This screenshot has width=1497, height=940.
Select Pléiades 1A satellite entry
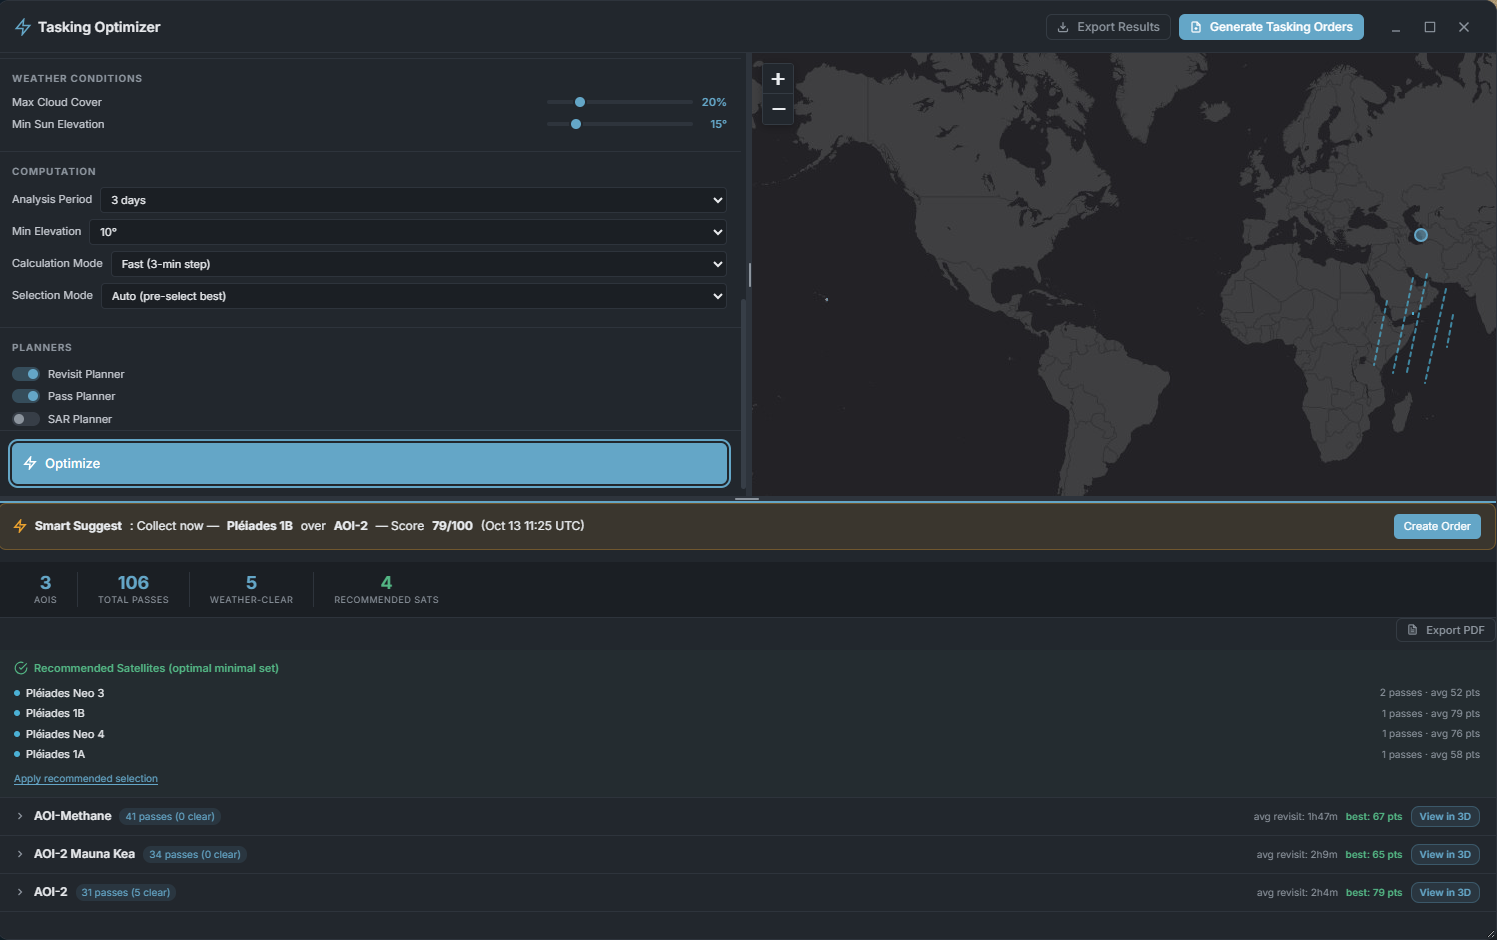(55, 755)
